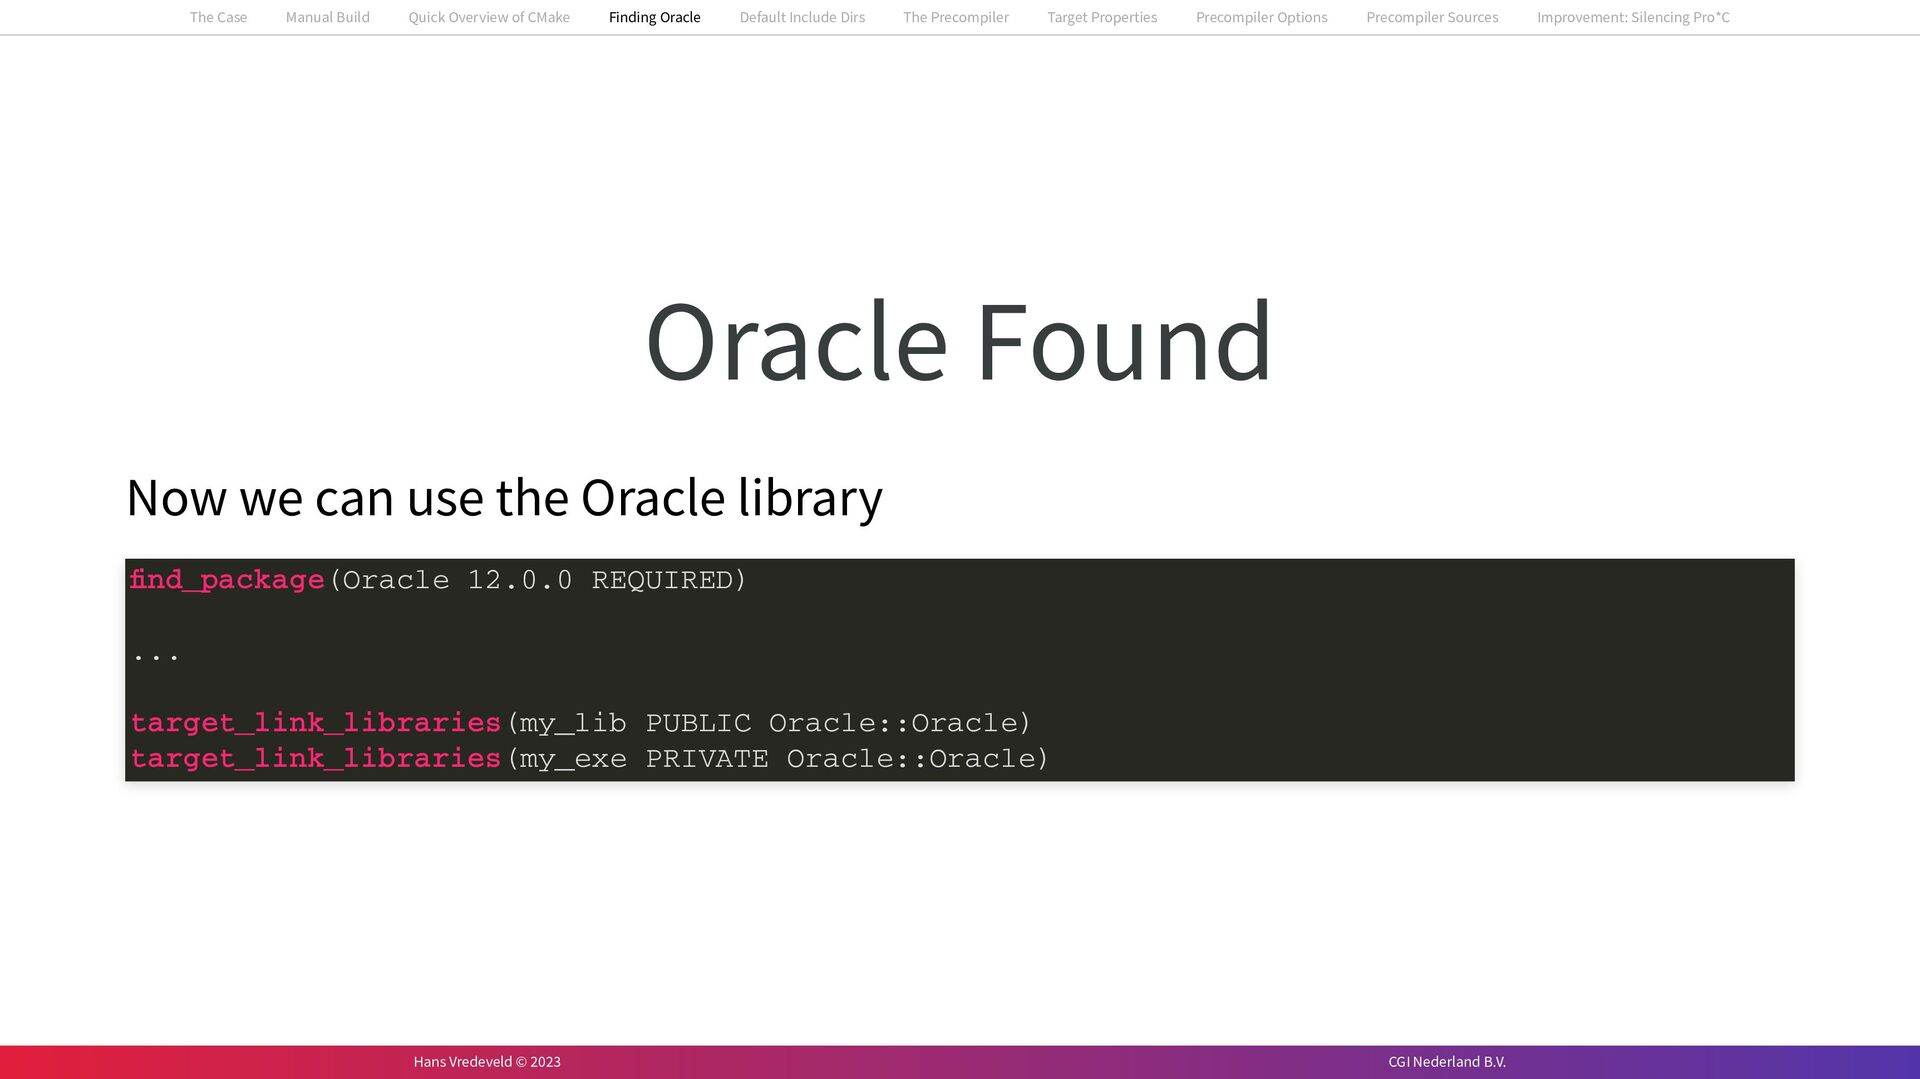Click the find_package keyword in code

point(227,580)
